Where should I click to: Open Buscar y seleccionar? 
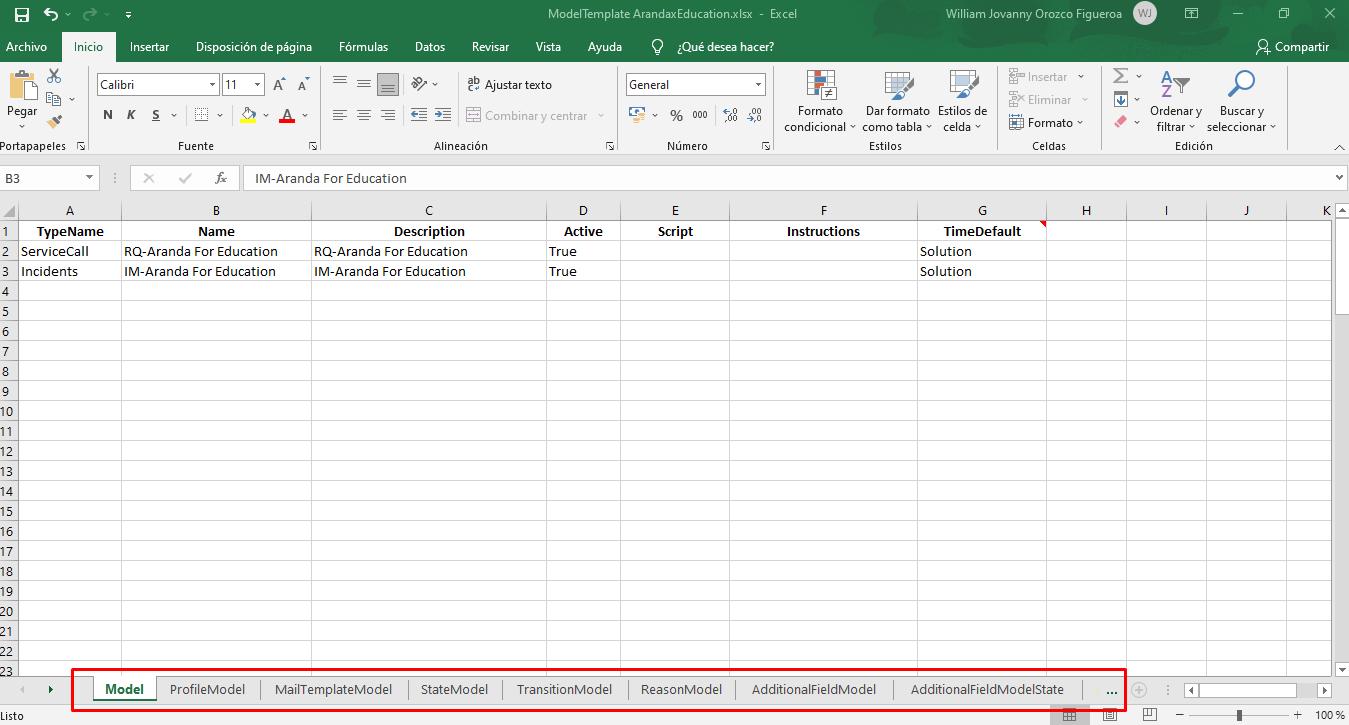tap(1241, 101)
